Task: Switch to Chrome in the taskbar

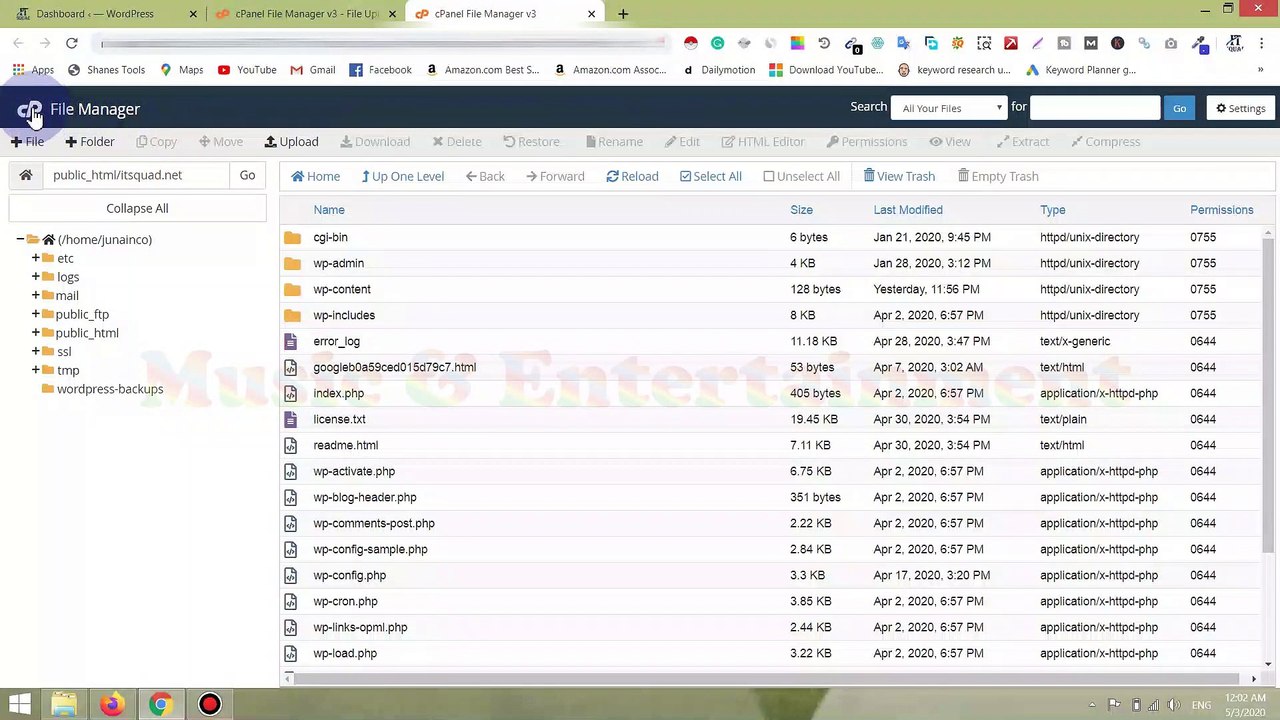Action: 160,704
